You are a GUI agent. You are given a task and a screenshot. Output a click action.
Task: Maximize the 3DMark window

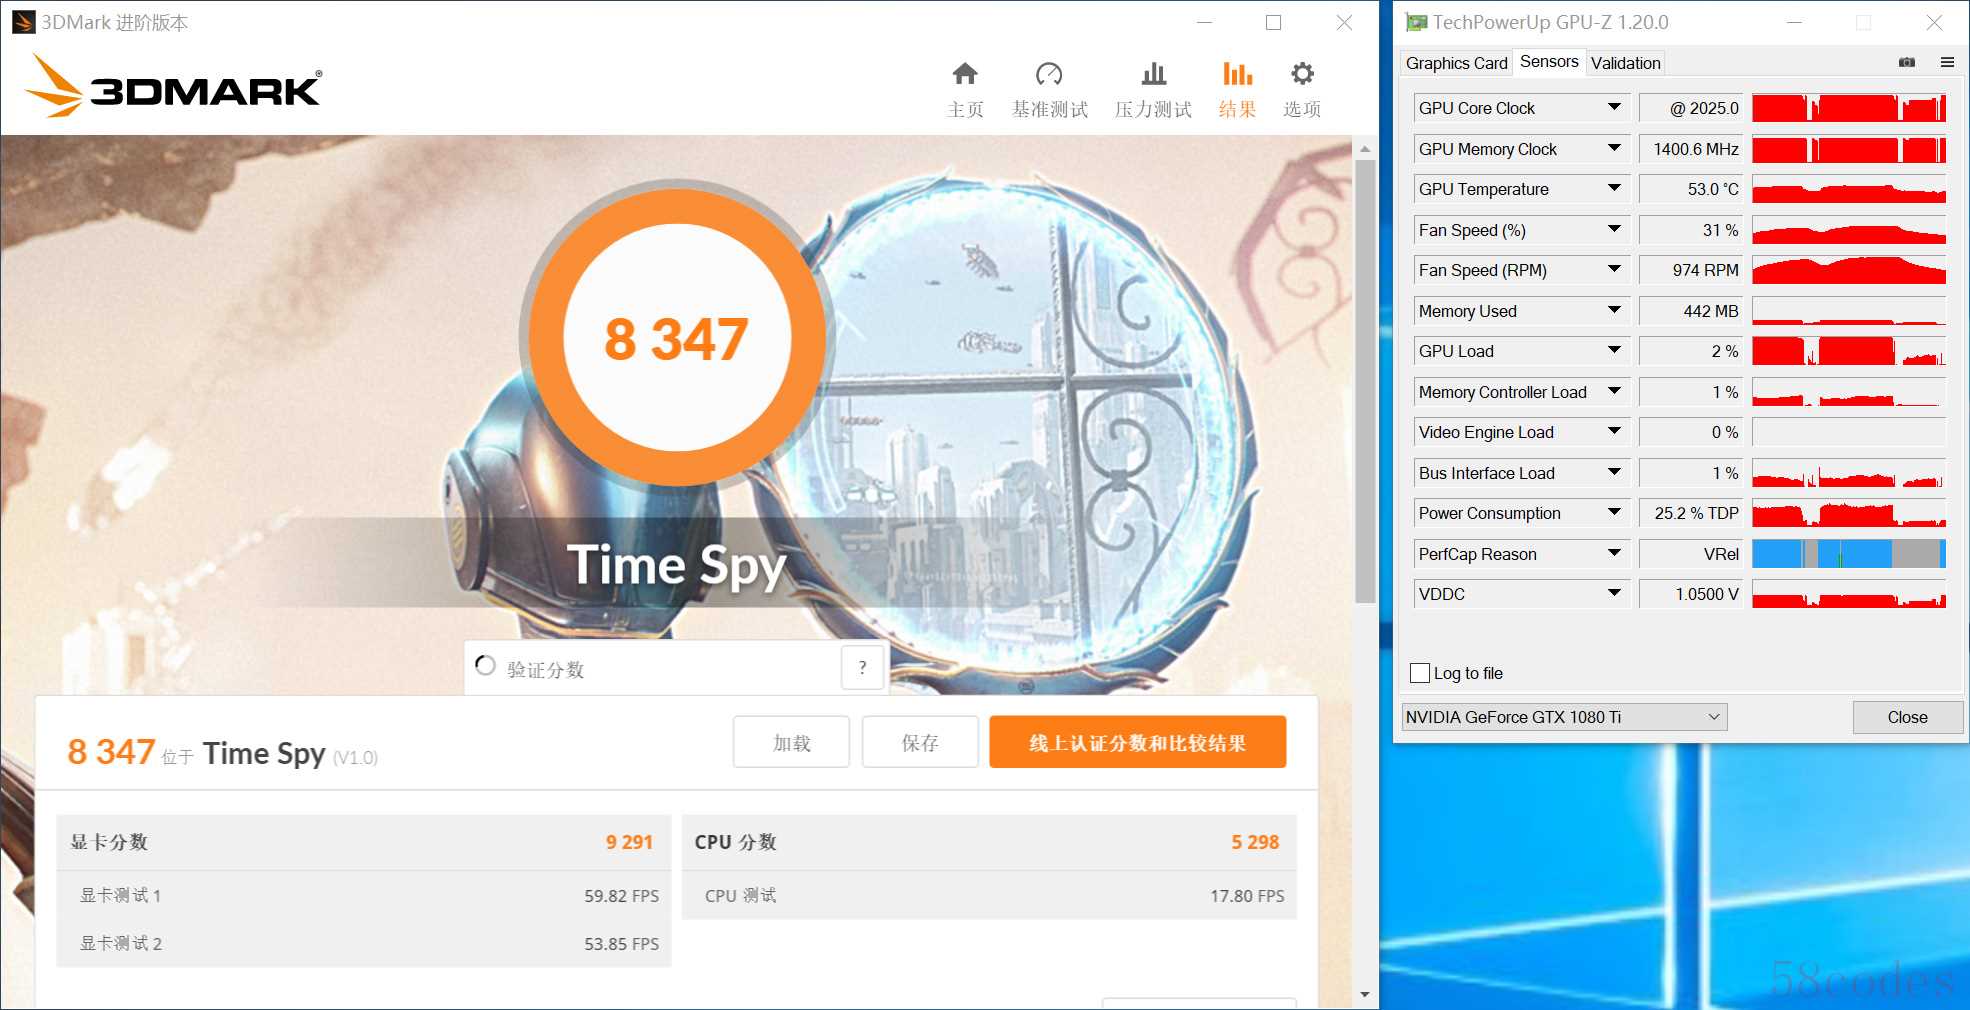click(x=1273, y=22)
